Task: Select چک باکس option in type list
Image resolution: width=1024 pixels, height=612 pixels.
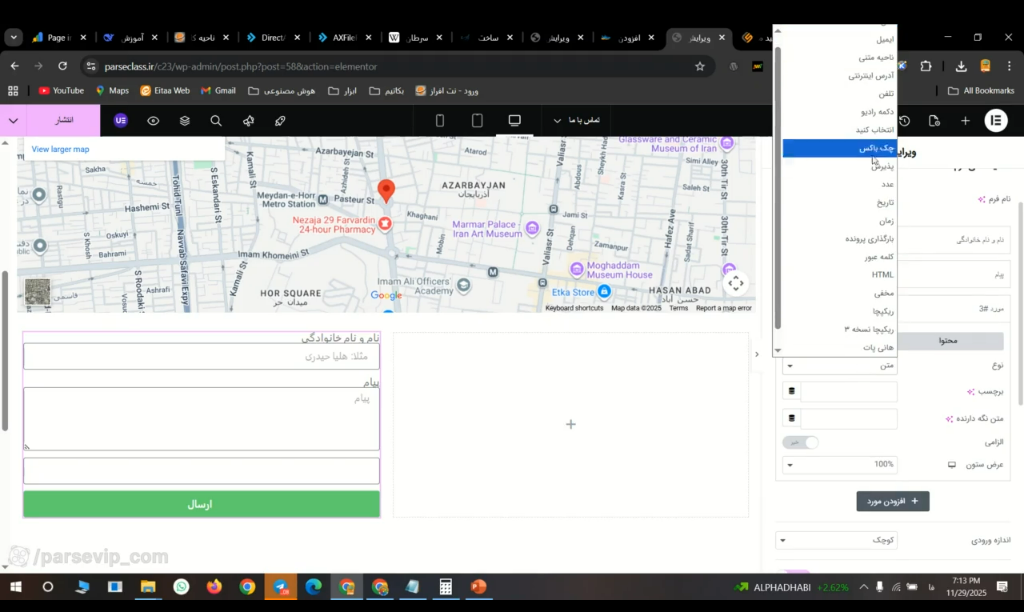Action: tap(840, 148)
